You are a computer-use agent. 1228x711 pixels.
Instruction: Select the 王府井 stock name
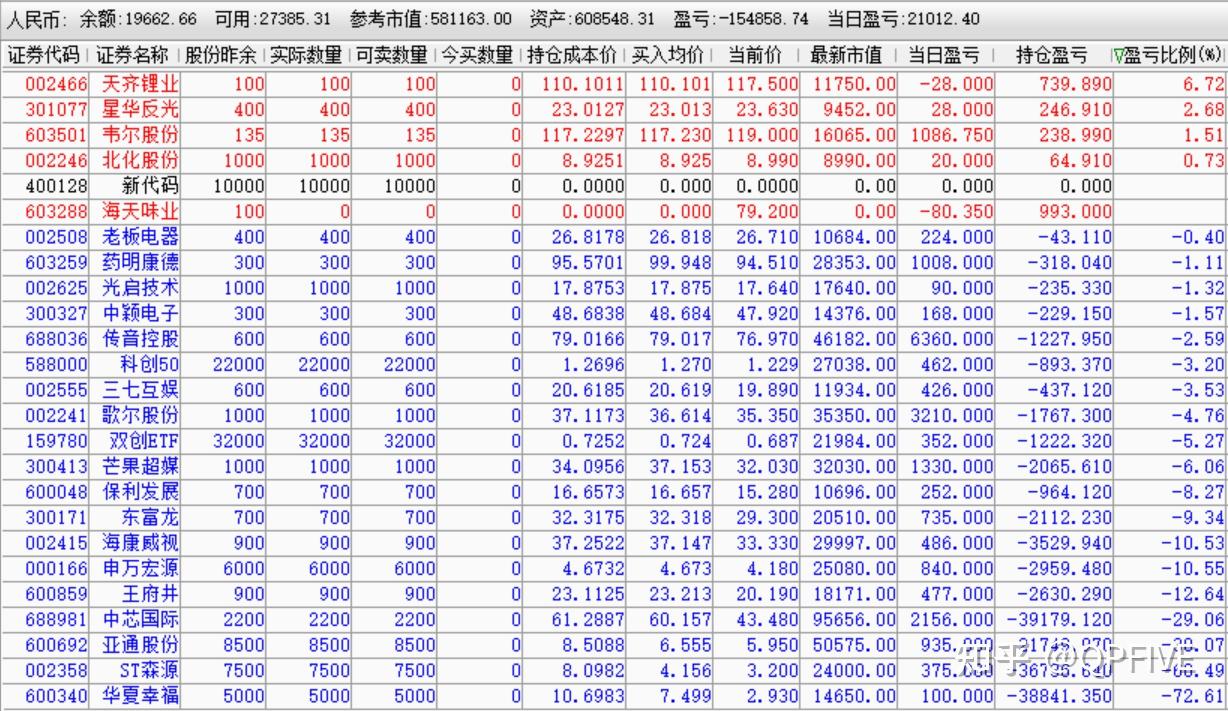[150, 593]
